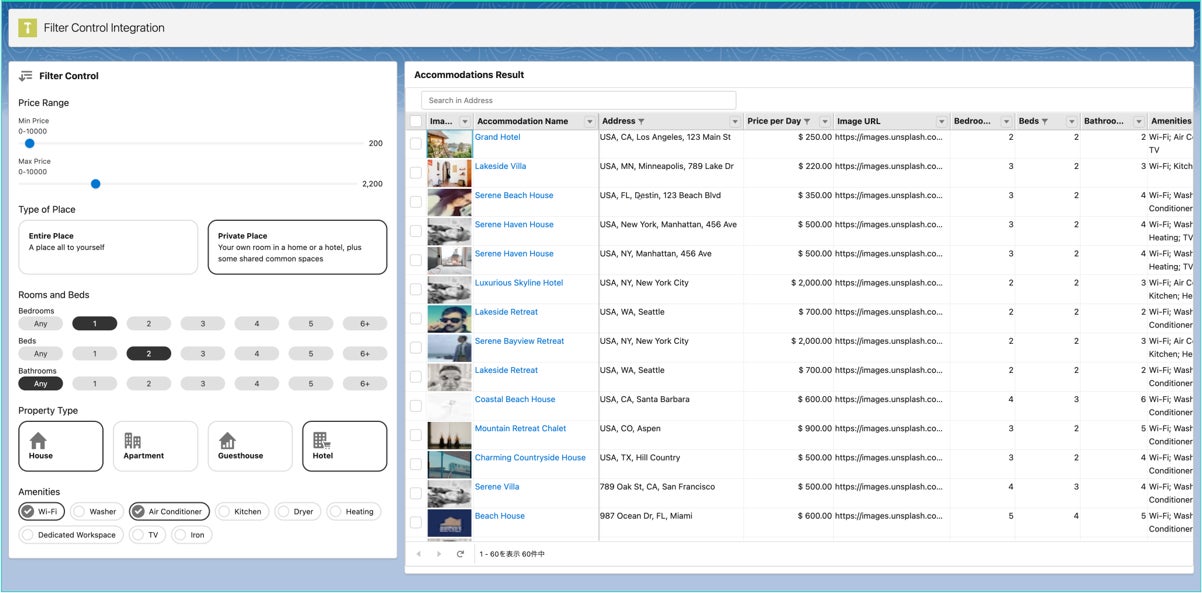Set Bedrooms to Any
This screenshot has width=1202, height=593.
point(40,324)
